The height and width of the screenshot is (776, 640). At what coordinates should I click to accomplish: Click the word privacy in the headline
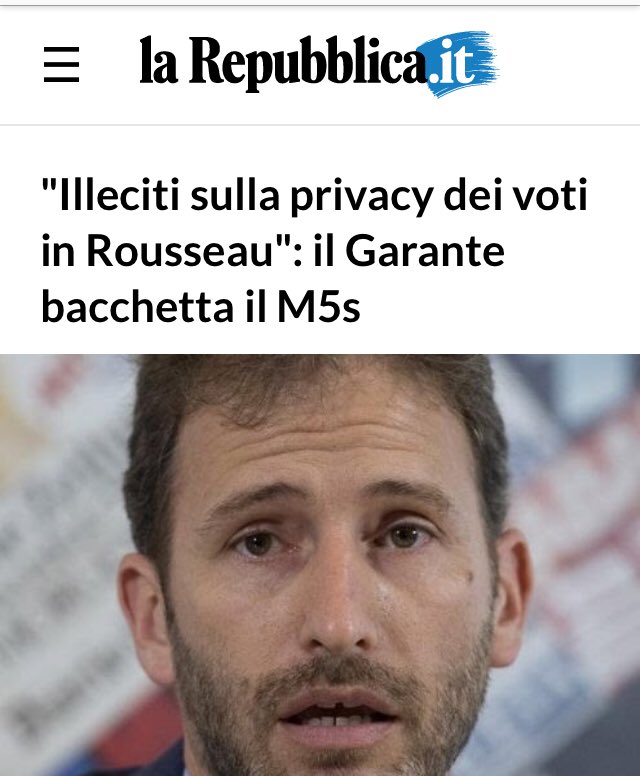pos(362,196)
